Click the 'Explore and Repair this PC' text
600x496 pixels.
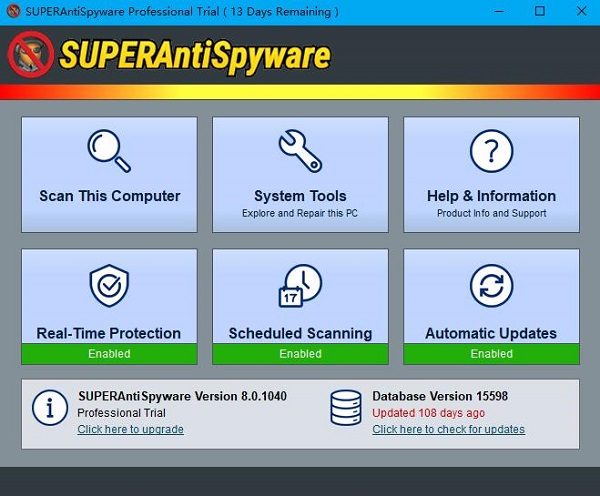tap(300, 213)
